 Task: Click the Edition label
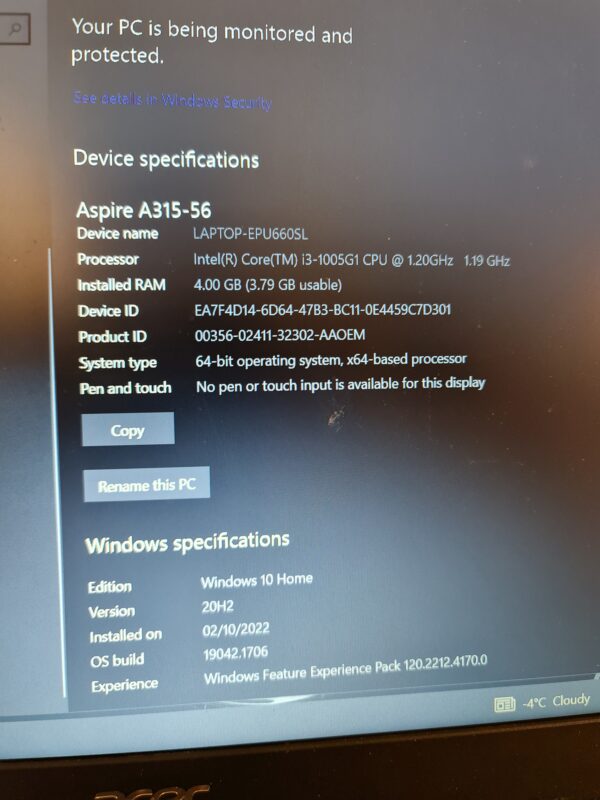pyautogui.click(x=109, y=587)
